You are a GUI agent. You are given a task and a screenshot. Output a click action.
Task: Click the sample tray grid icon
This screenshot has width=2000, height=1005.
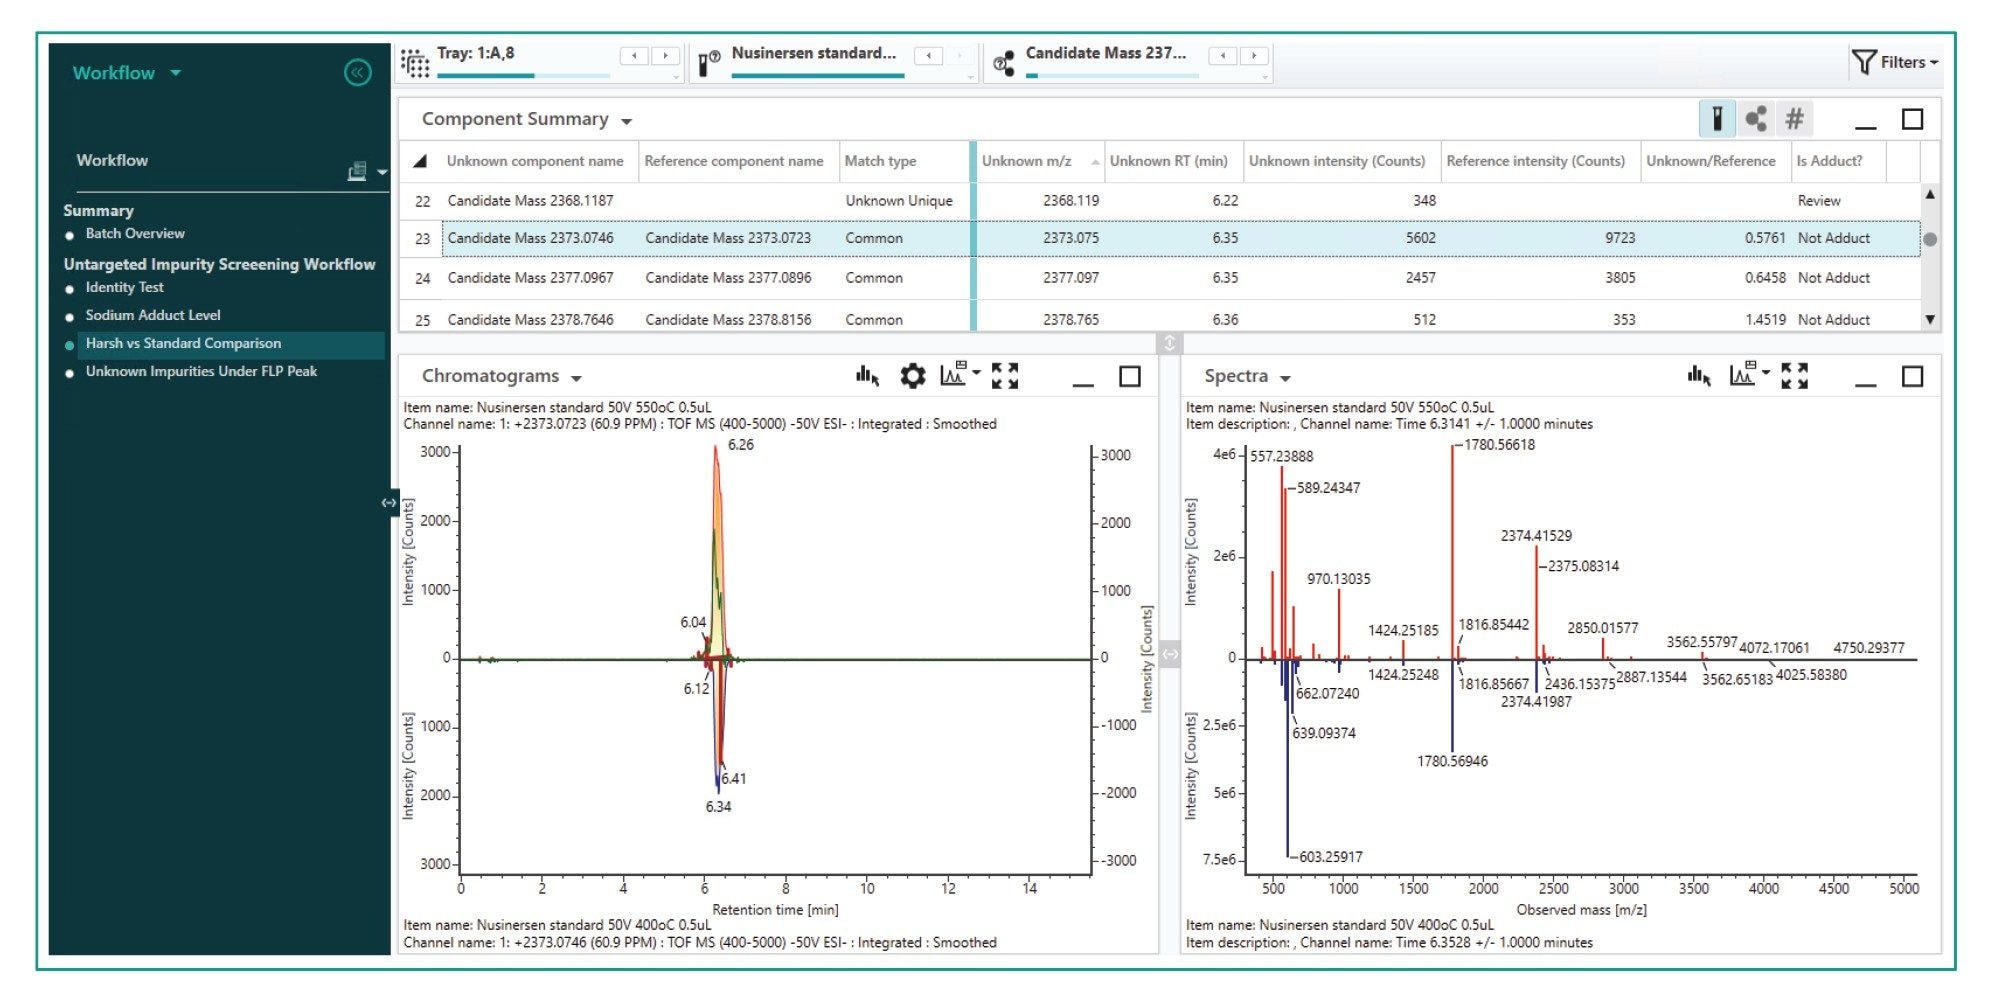click(415, 63)
